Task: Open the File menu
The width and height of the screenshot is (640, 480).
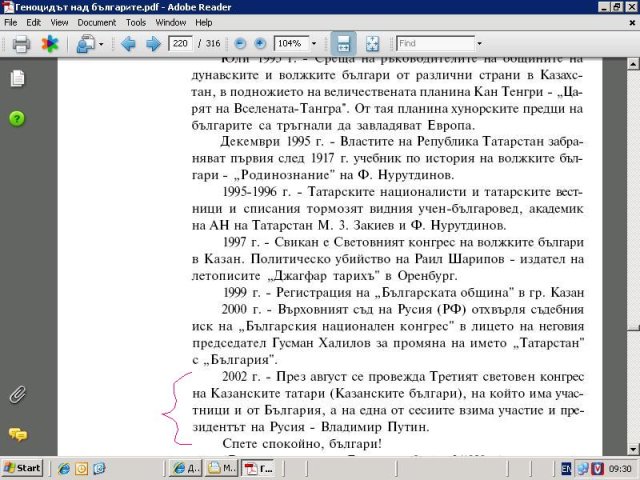Action: [11, 22]
